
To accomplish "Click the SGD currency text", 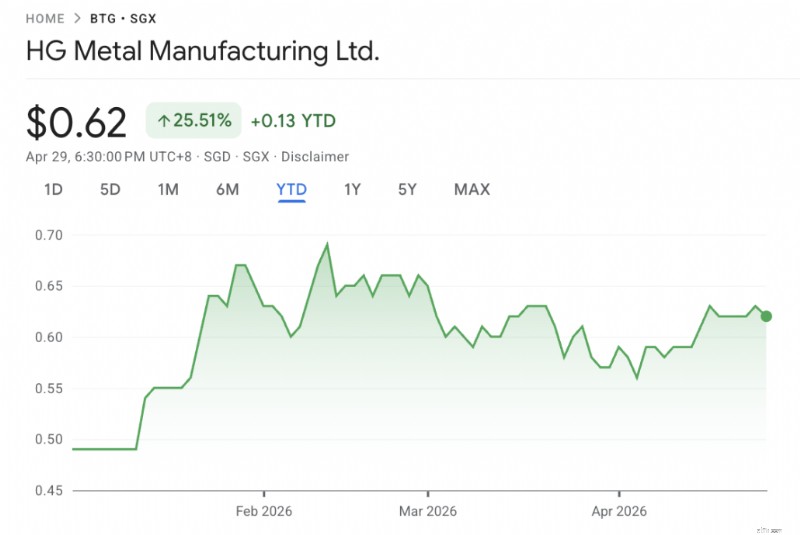I will click(x=217, y=157).
